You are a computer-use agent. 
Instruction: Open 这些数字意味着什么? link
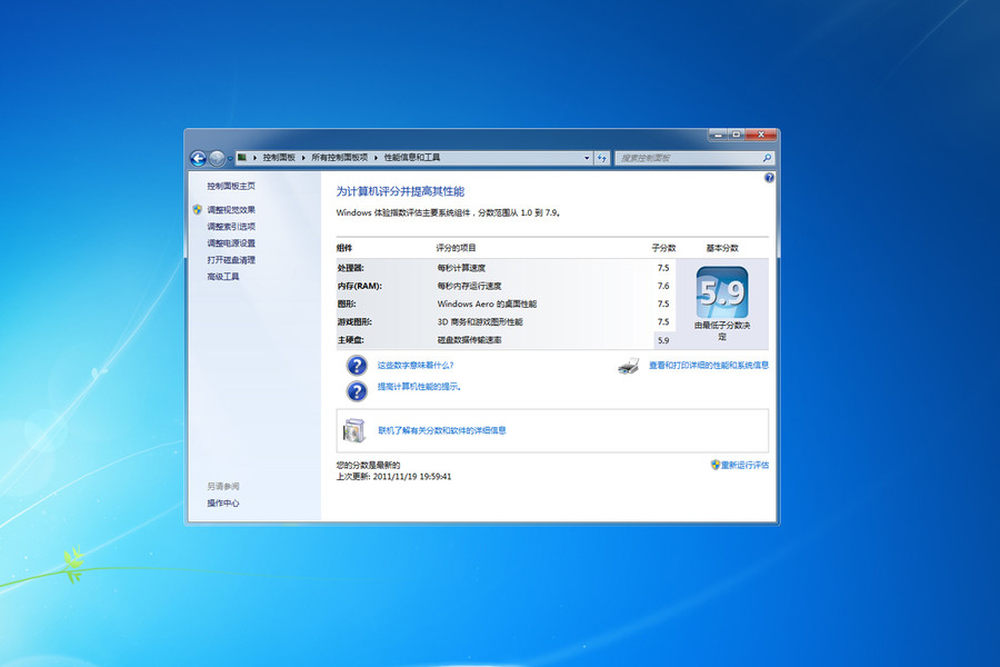coord(415,365)
